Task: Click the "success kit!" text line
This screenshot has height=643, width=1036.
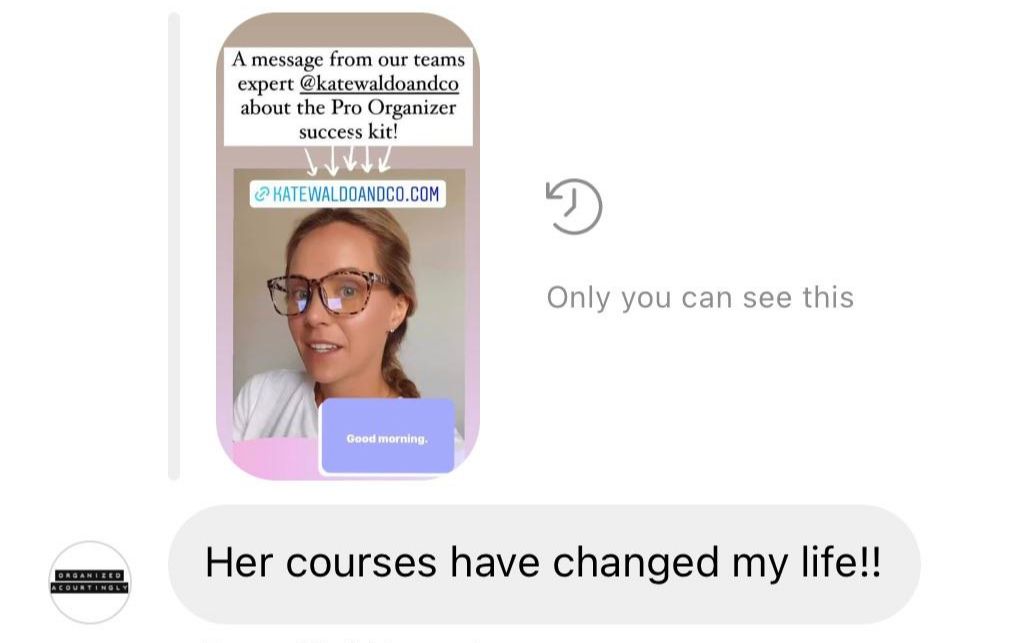Action: [348, 132]
